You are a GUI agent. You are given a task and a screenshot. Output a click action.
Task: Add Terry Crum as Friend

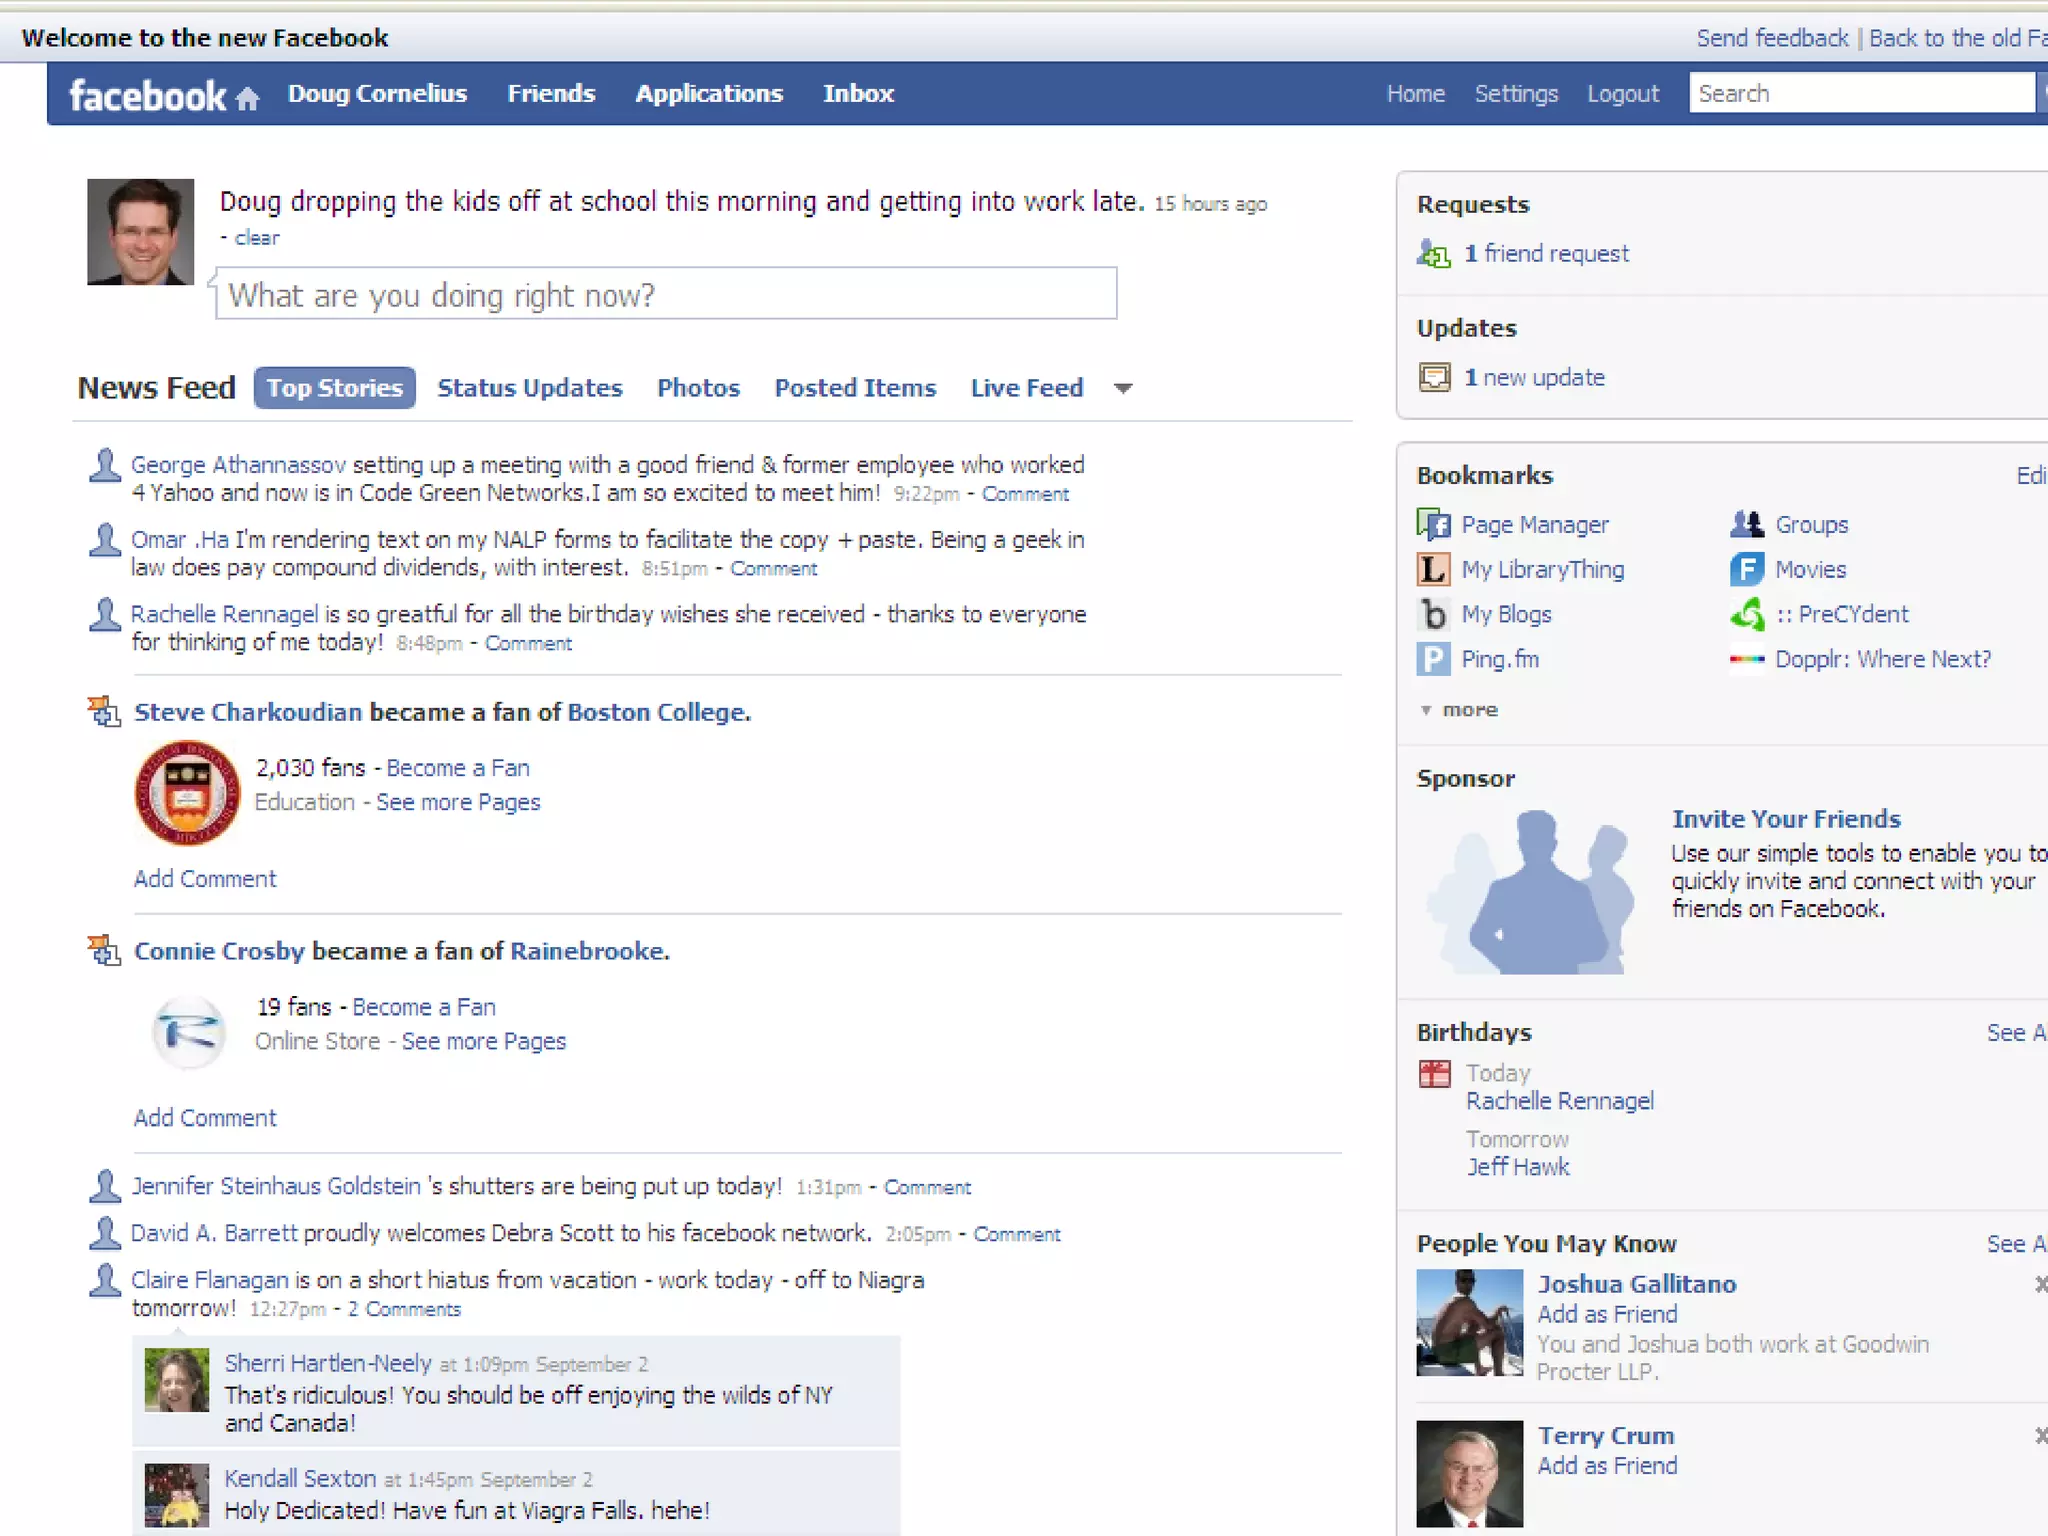tap(1607, 1466)
